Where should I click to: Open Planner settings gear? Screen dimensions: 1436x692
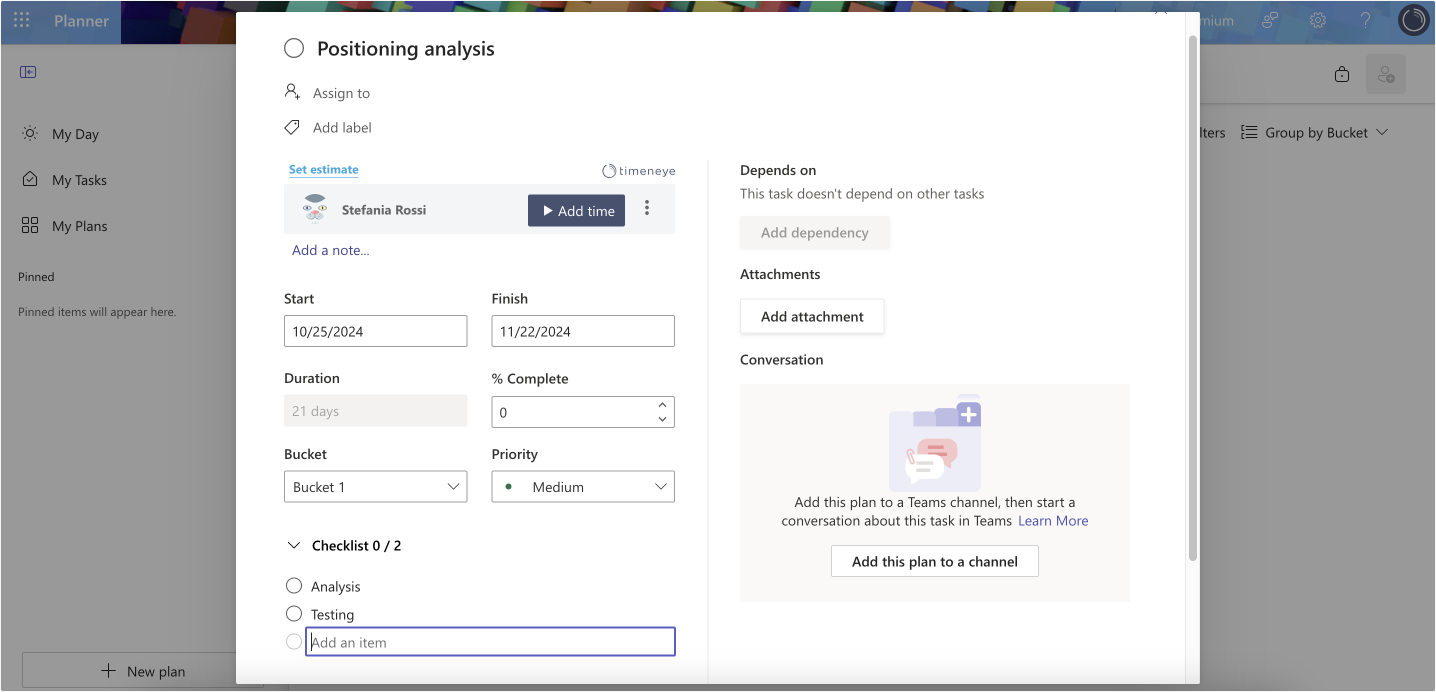[1317, 19]
